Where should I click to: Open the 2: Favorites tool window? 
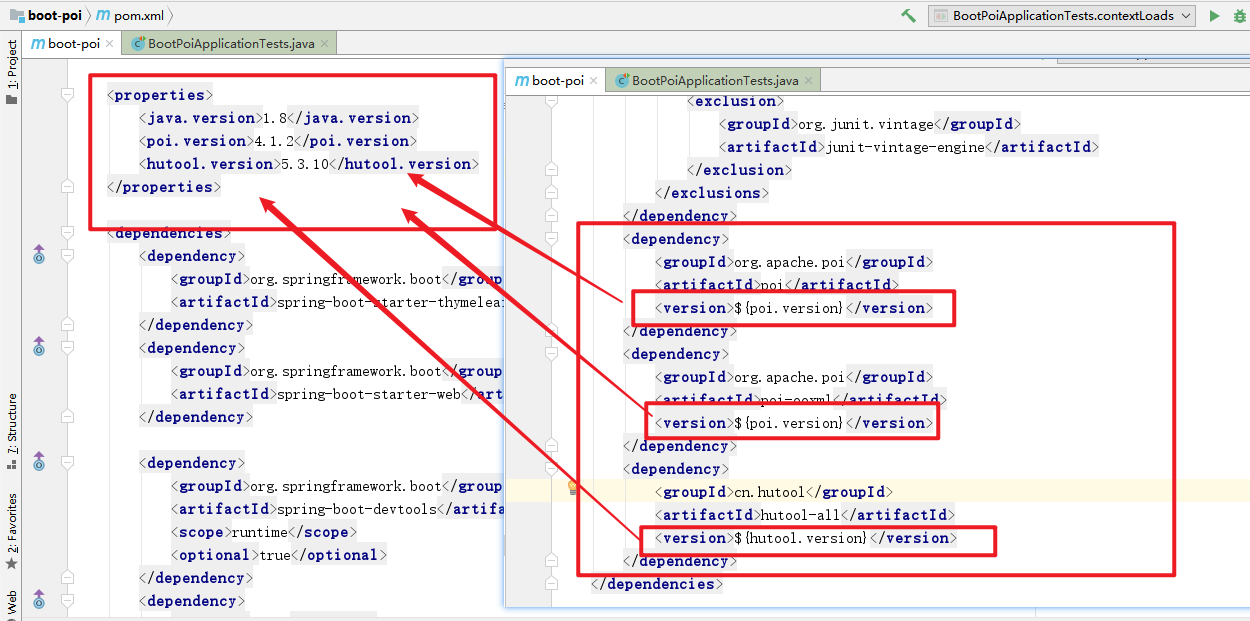point(12,523)
